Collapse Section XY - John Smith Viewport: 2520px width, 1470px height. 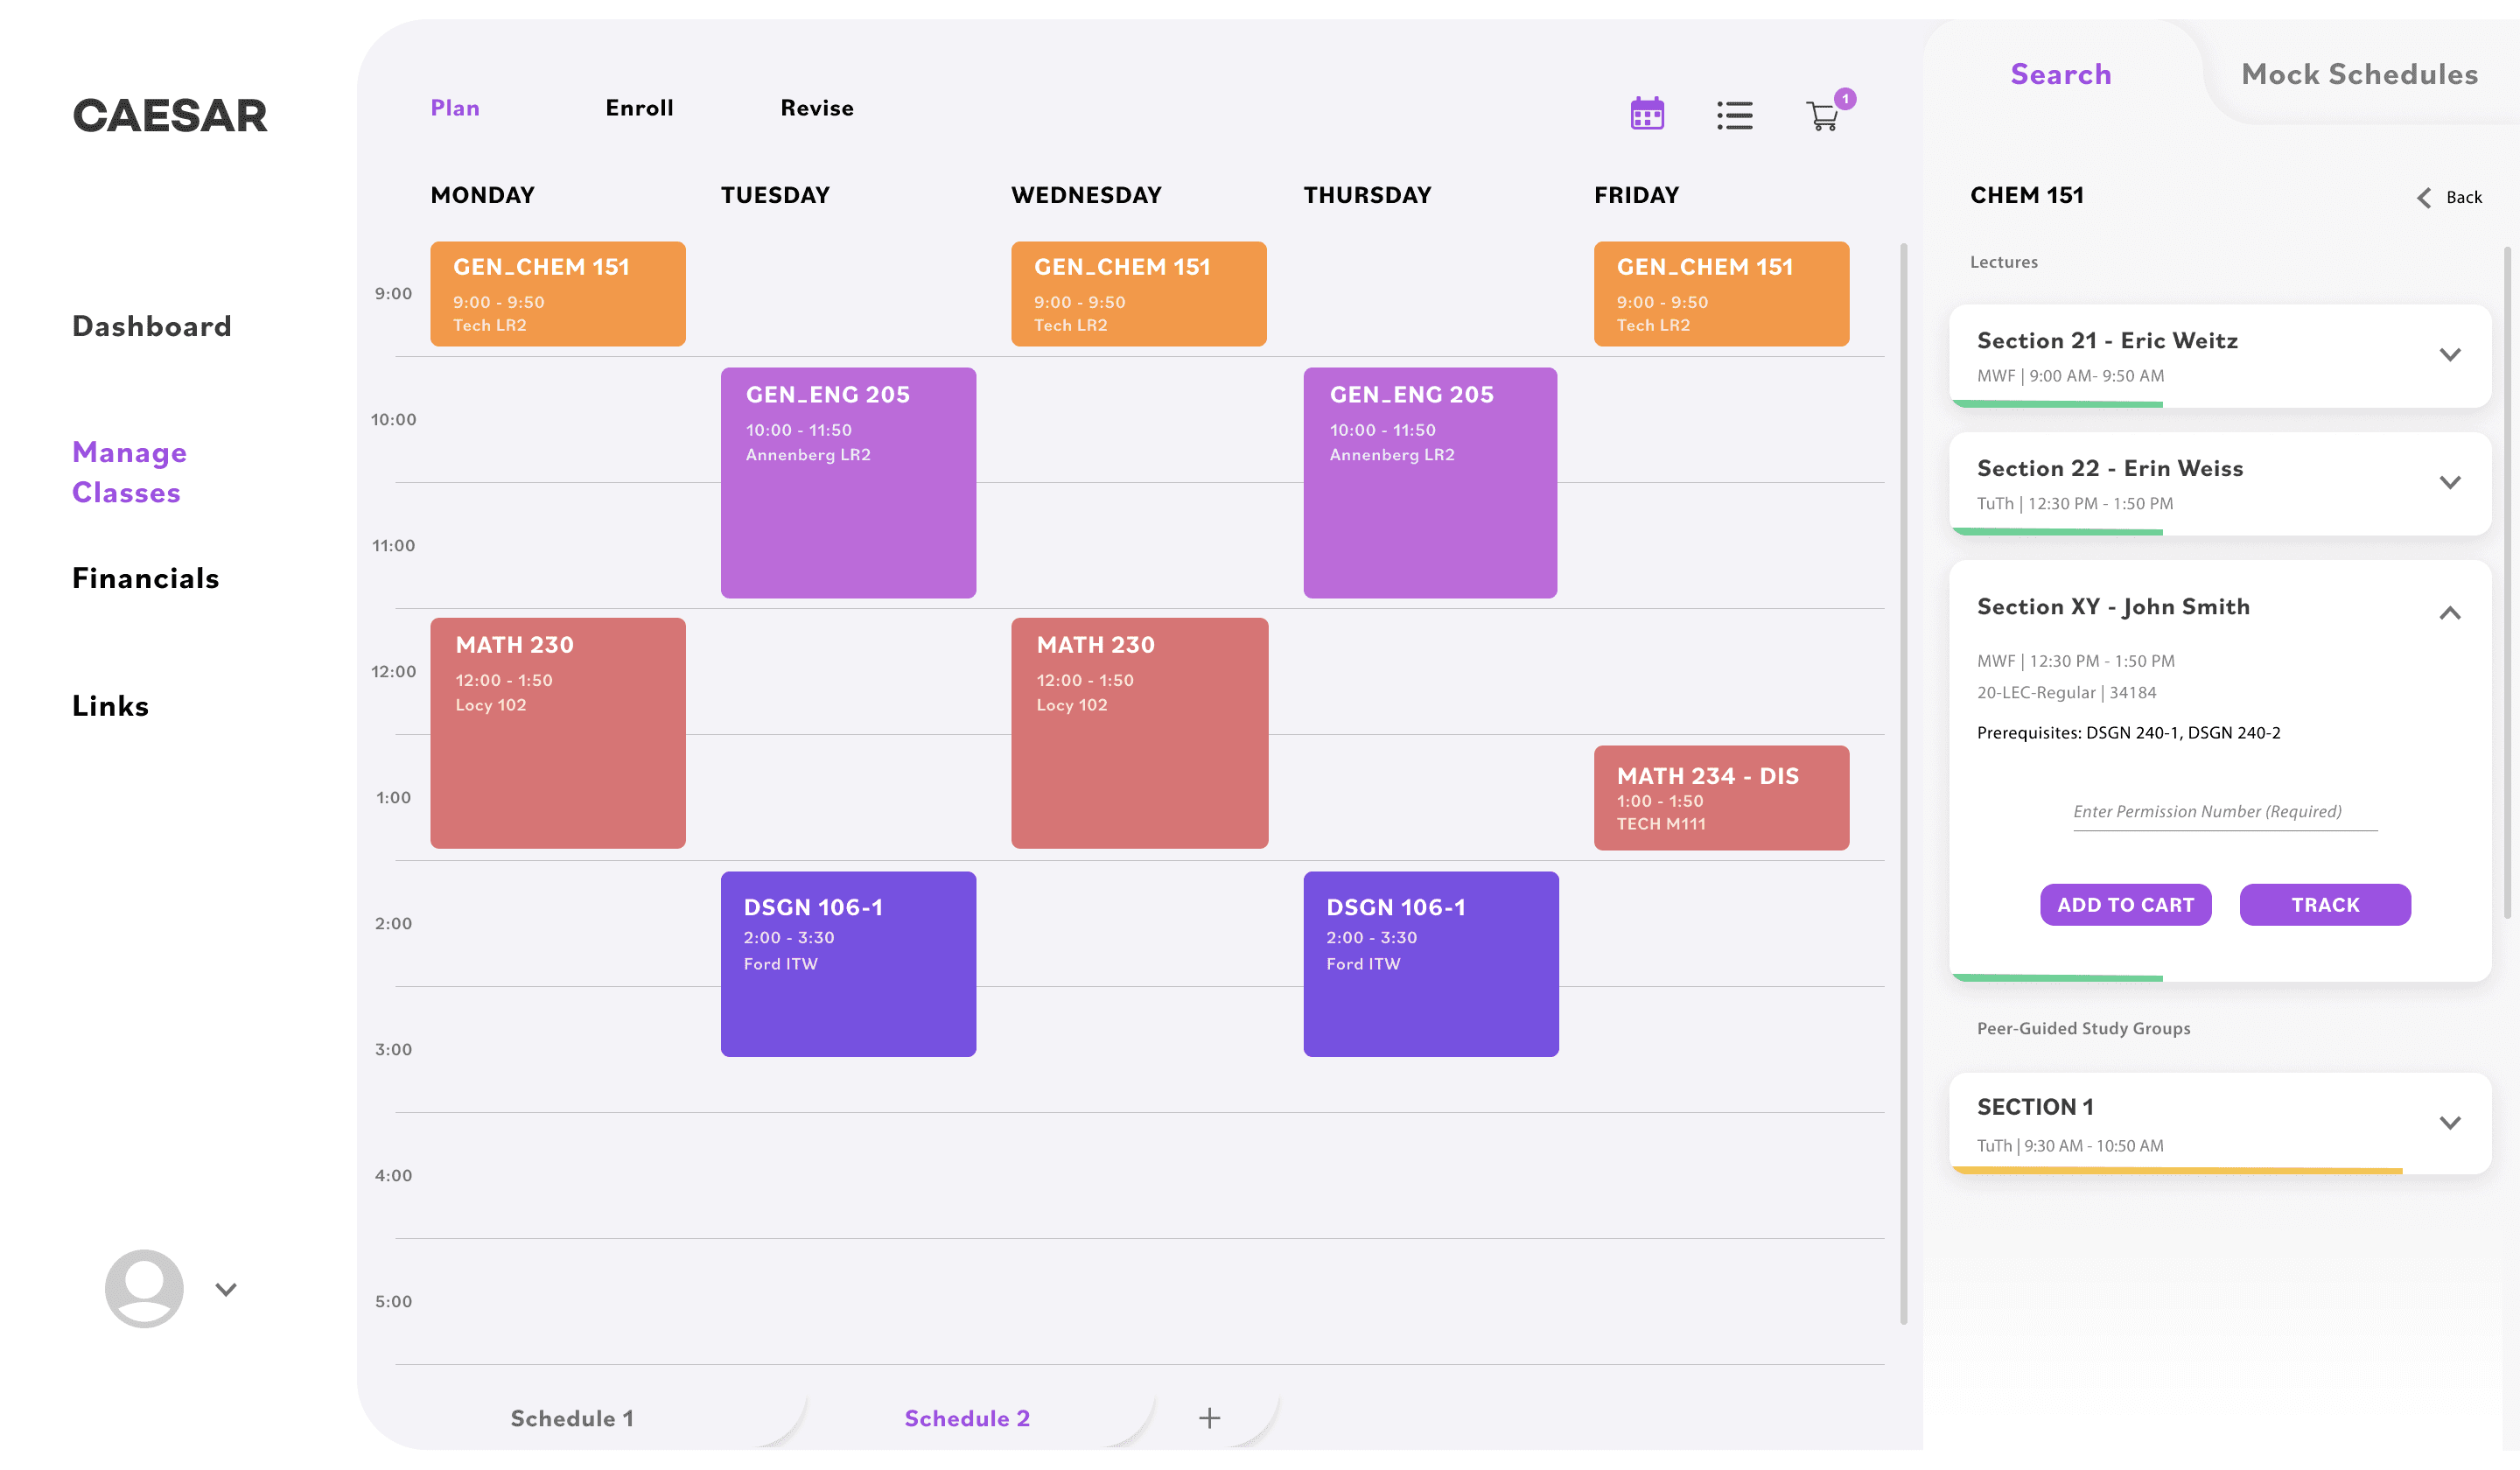[x=2449, y=612]
